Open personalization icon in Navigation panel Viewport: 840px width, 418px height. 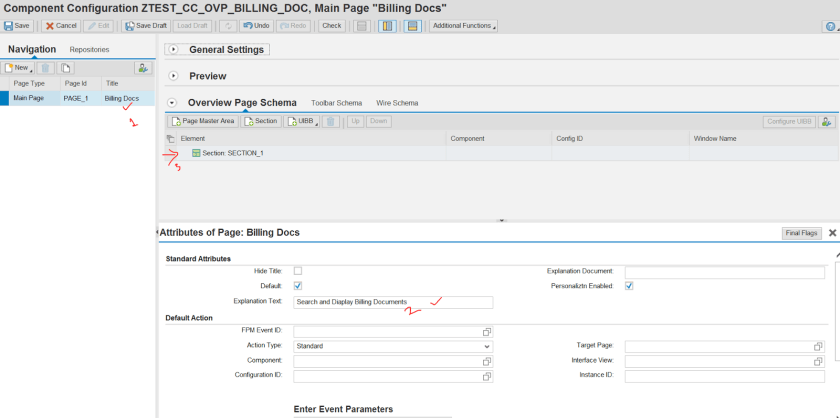pos(143,68)
